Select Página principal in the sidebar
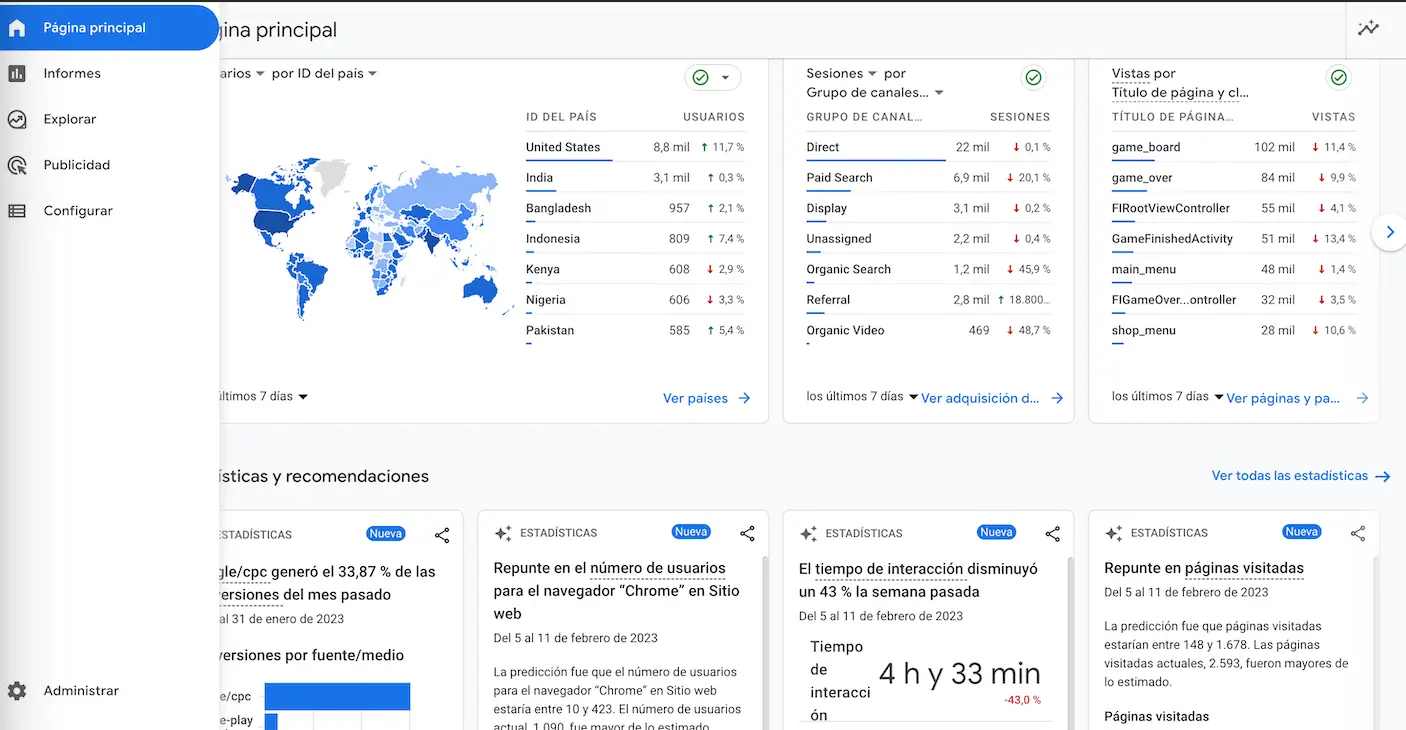This screenshot has height=730, width=1406. (x=94, y=28)
